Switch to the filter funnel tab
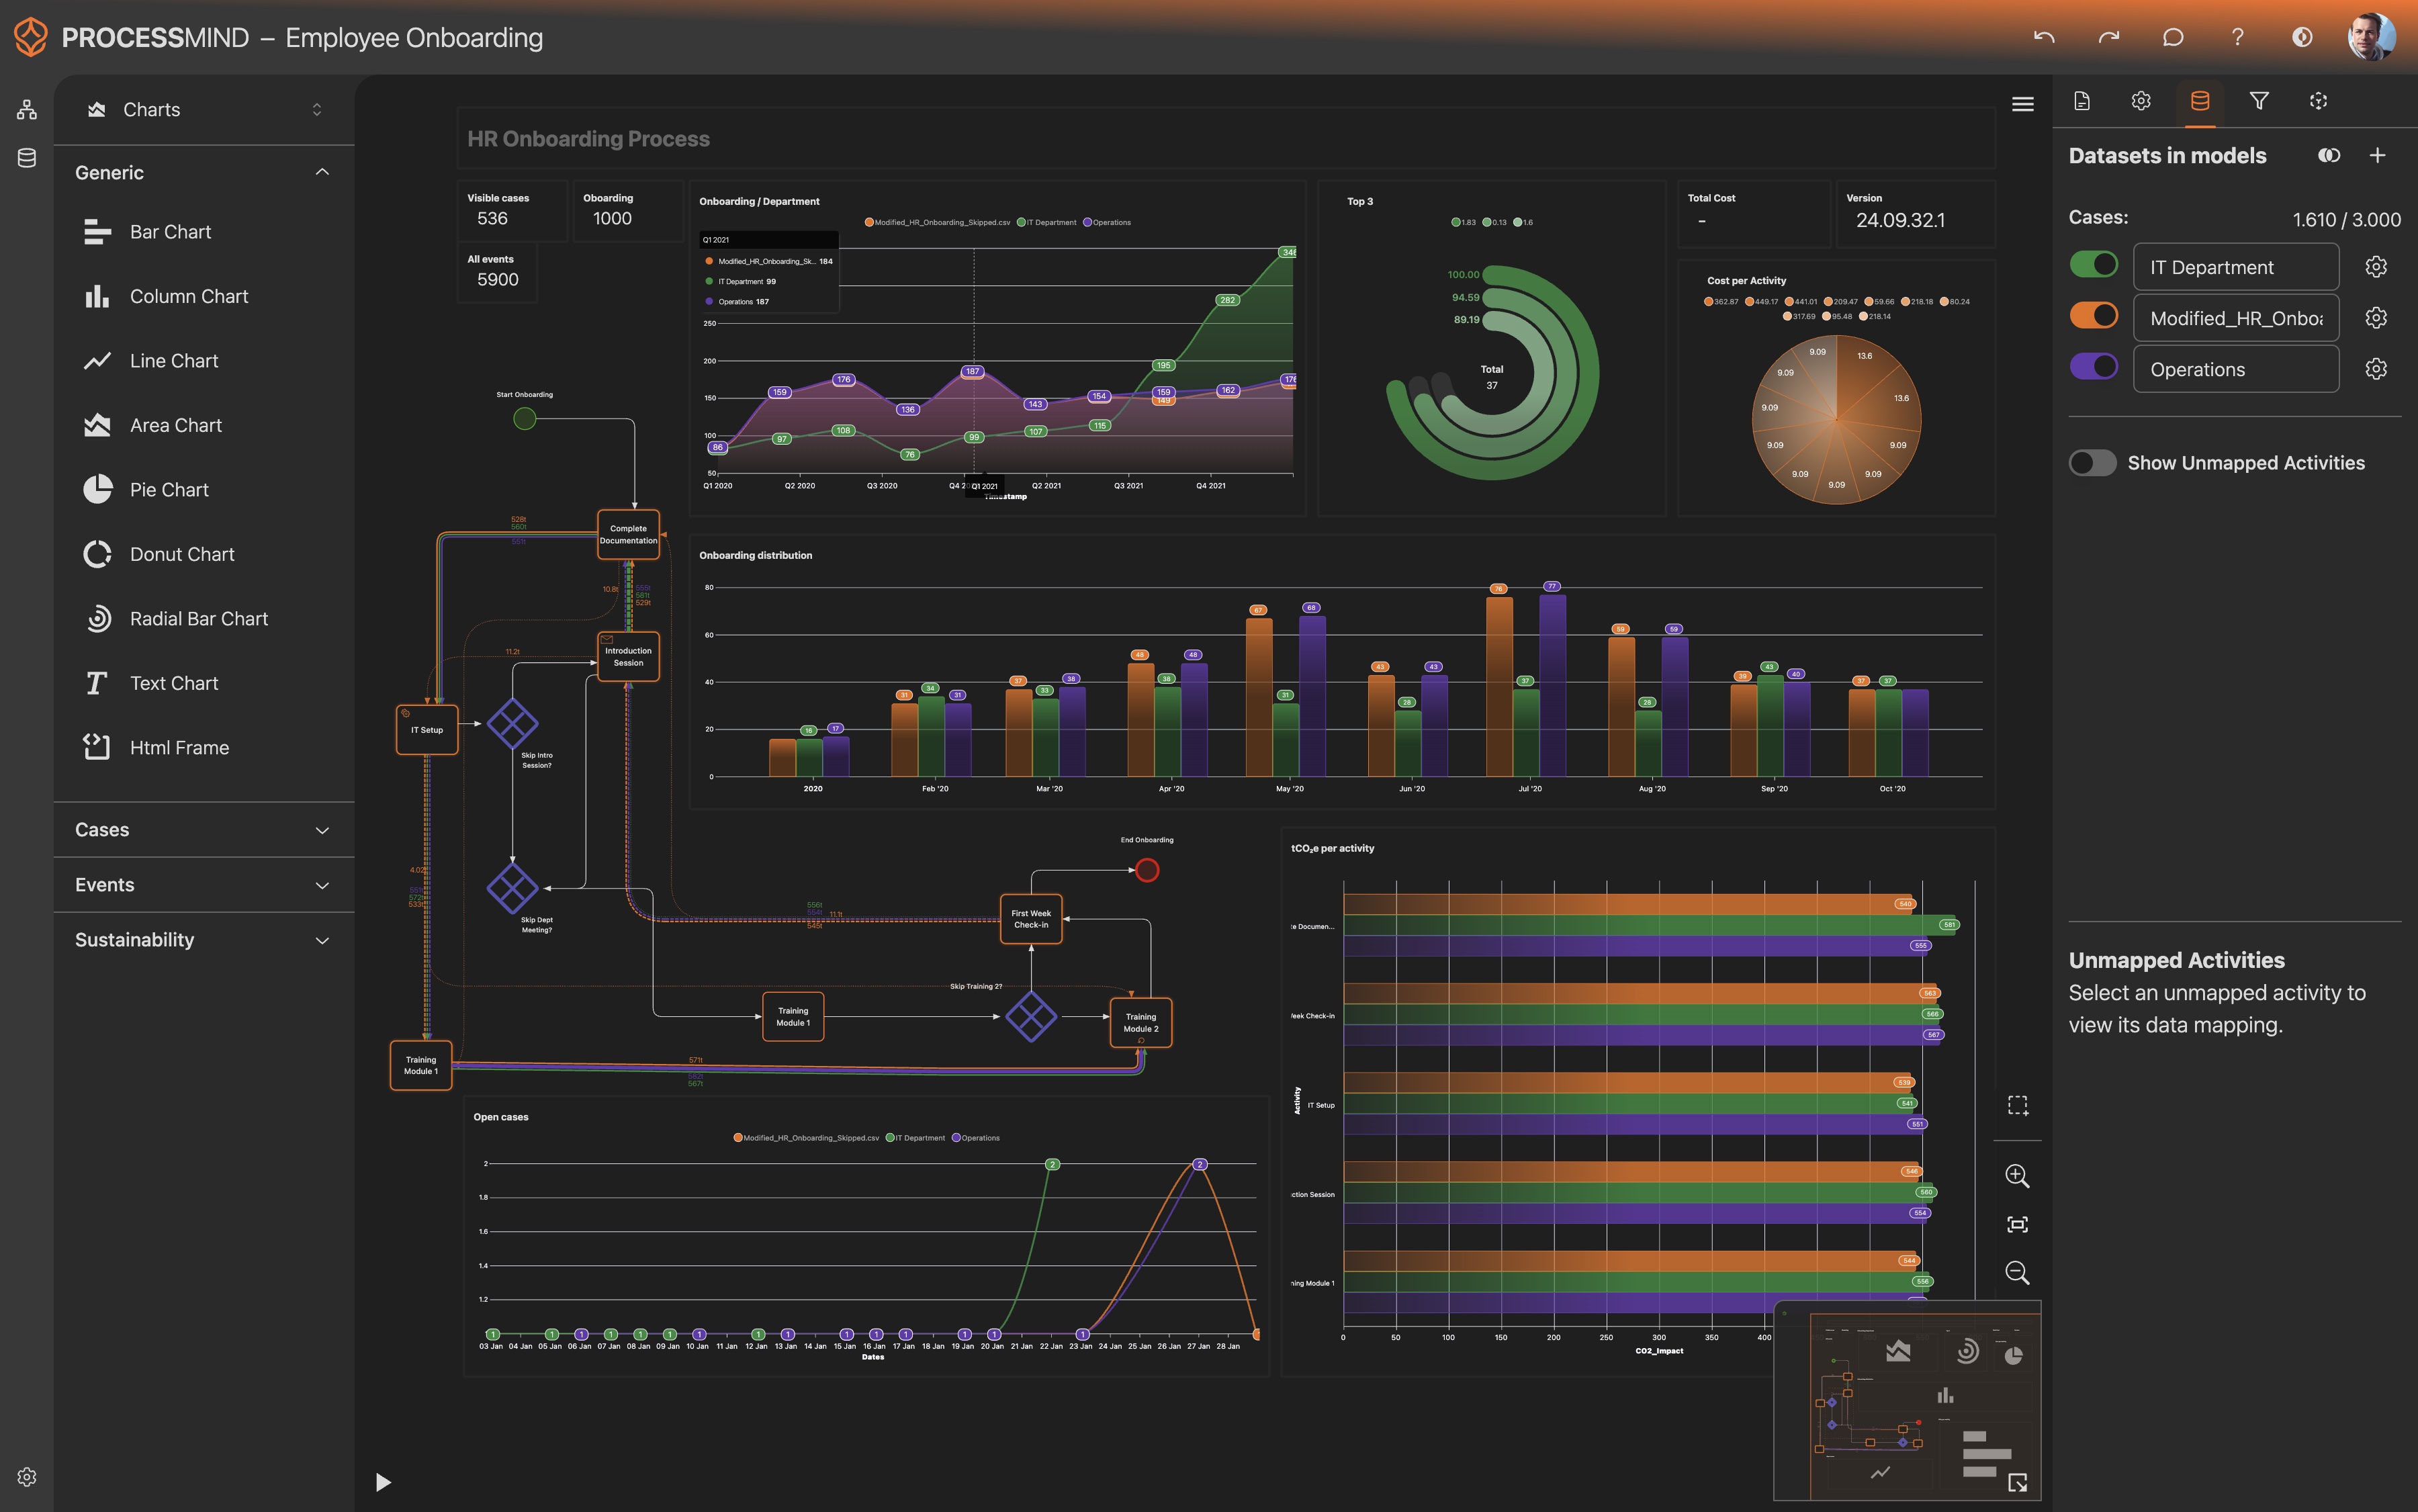 click(2259, 101)
